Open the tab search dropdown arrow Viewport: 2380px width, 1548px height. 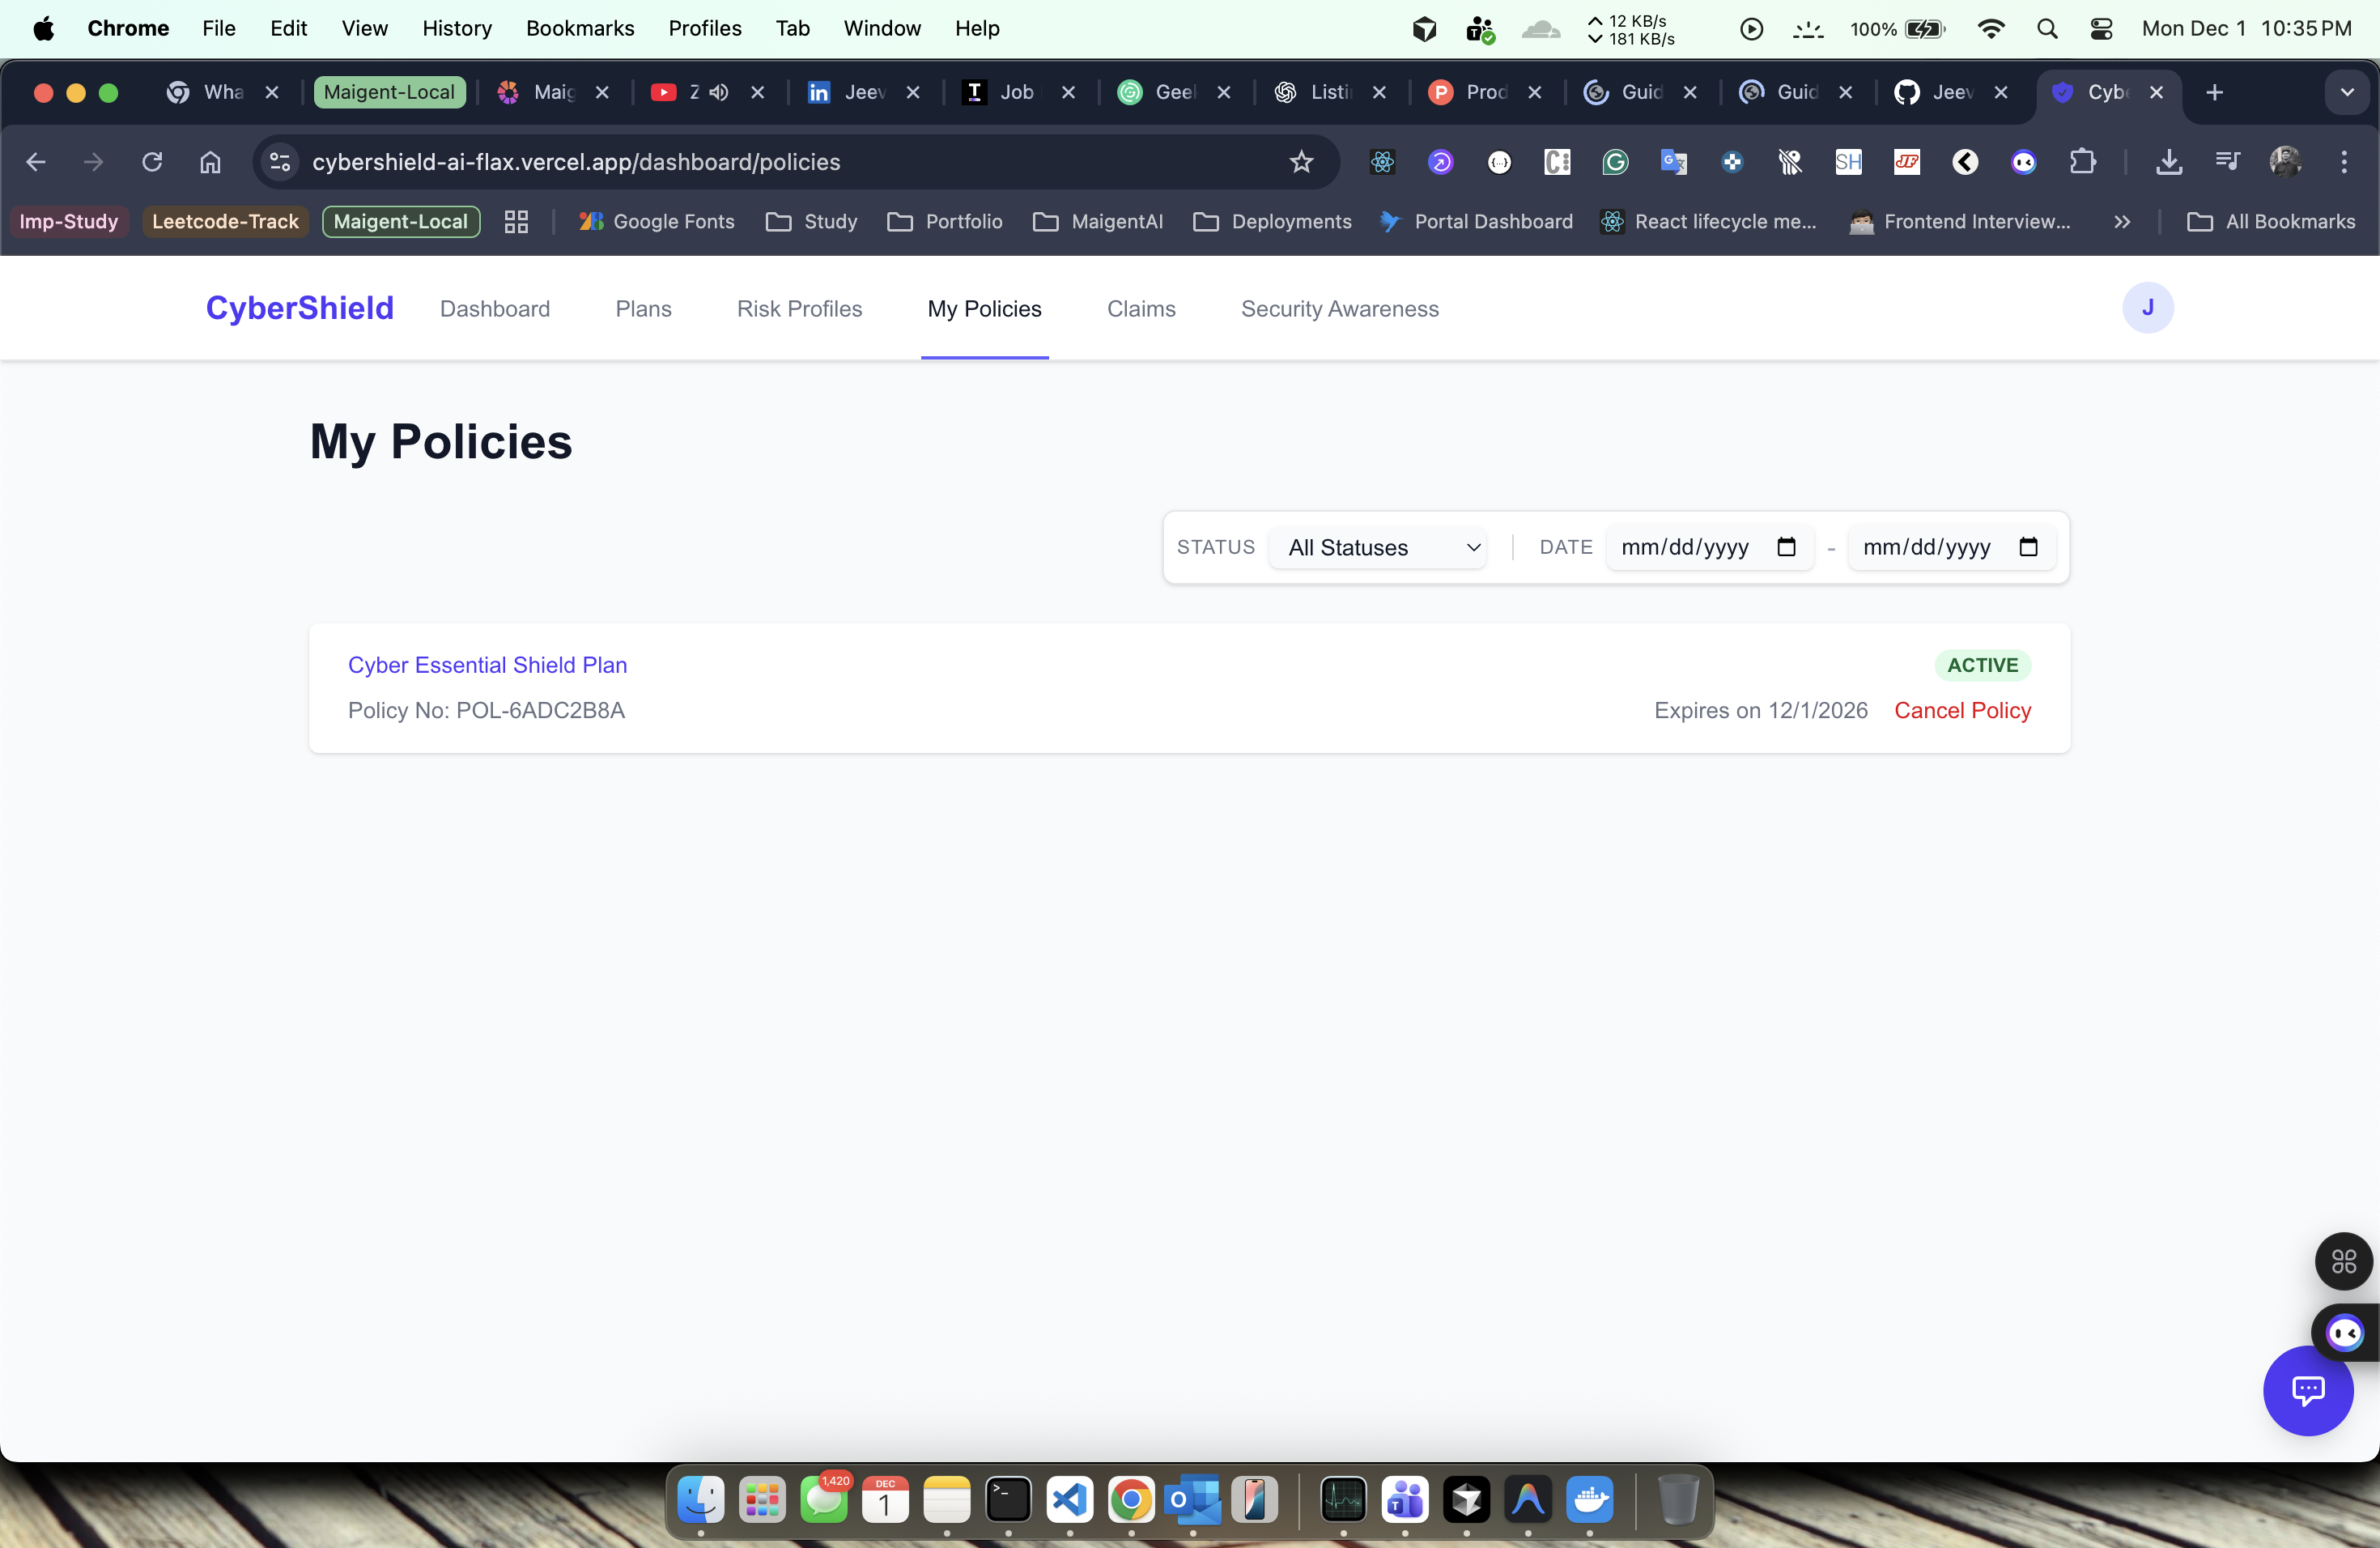pyautogui.click(x=2346, y=92)
